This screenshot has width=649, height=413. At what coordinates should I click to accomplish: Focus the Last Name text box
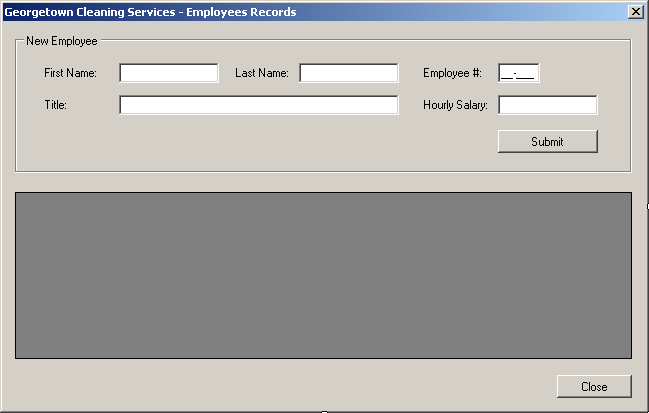(349, 73)
